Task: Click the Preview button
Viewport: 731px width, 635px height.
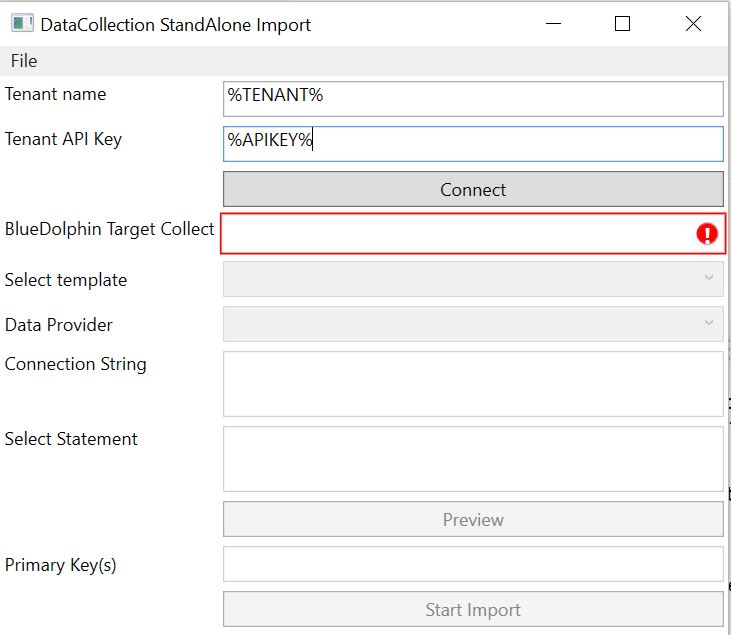Action: tap(473, 519)
